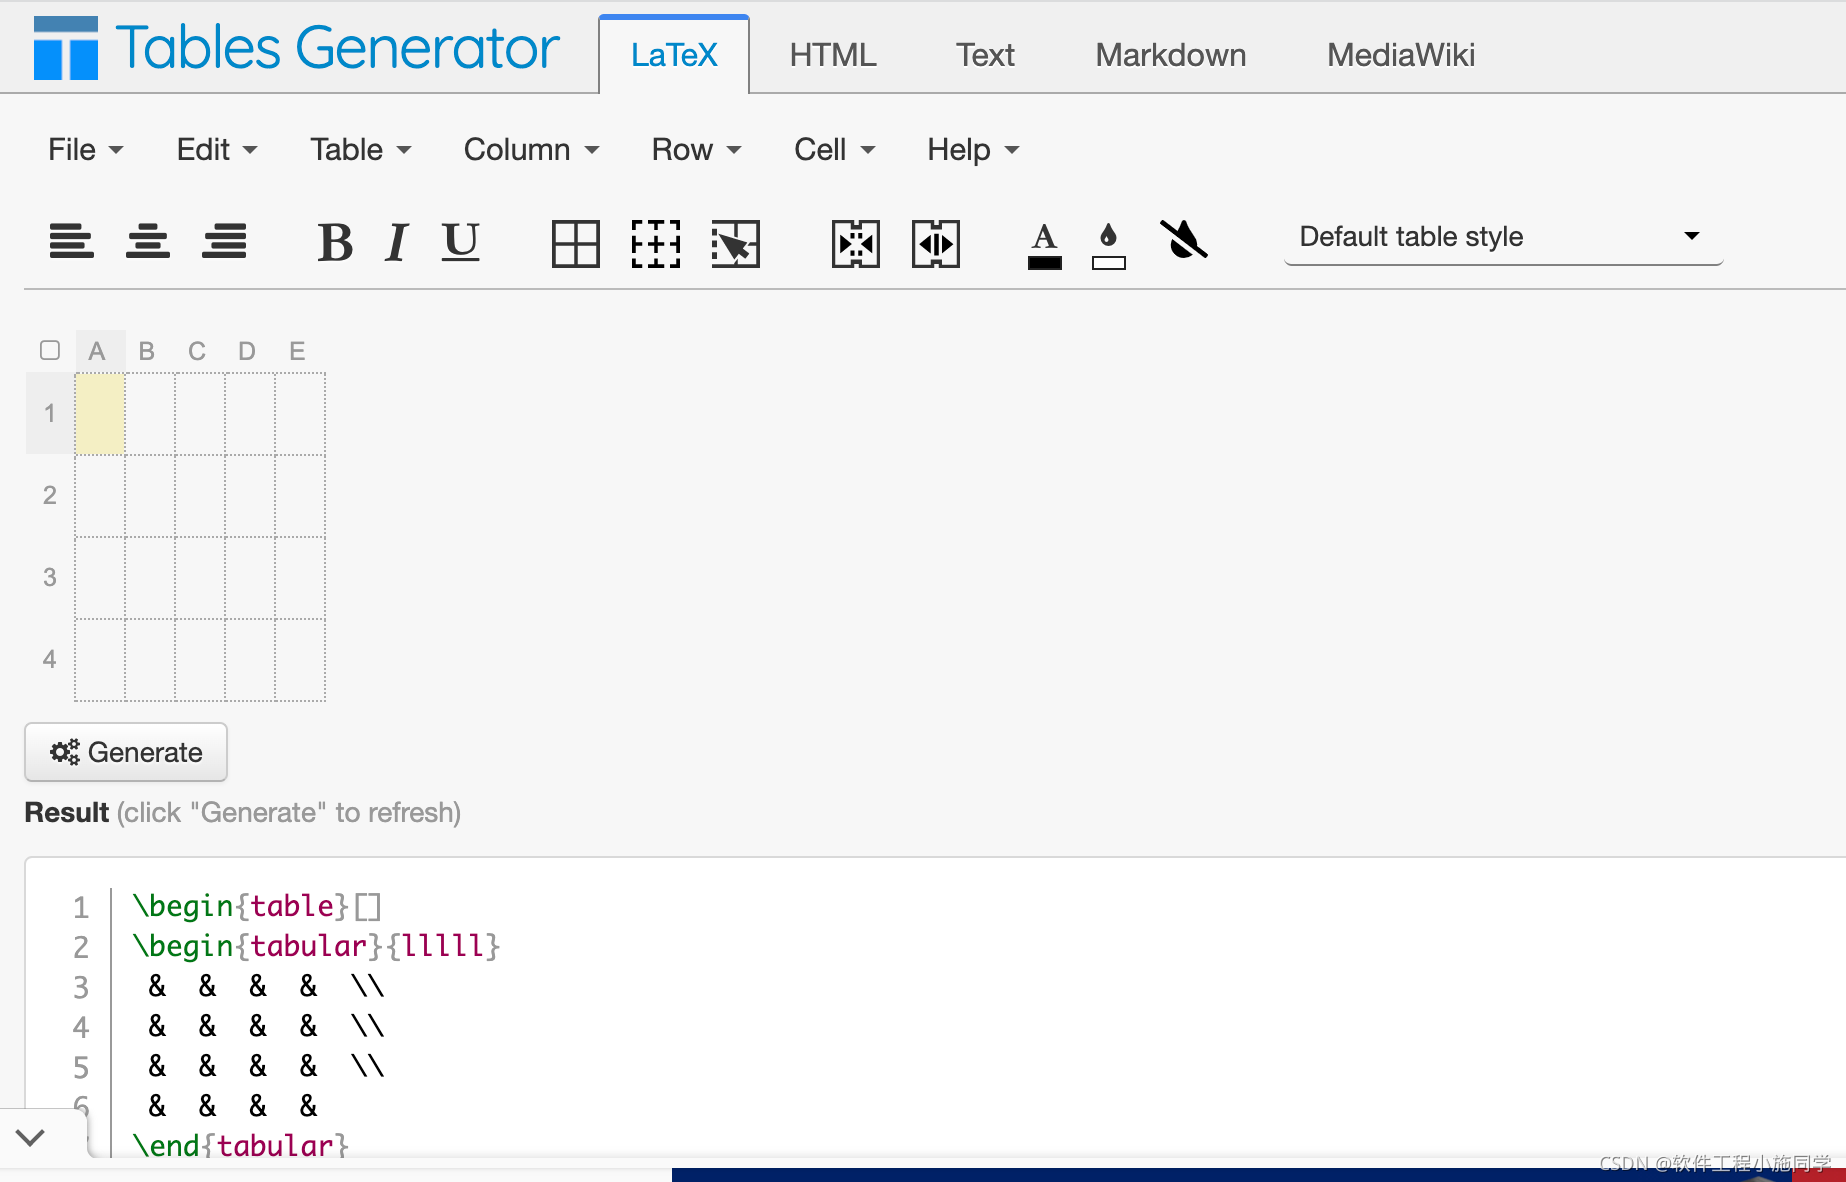Select column C header

(x=197, y=351)
